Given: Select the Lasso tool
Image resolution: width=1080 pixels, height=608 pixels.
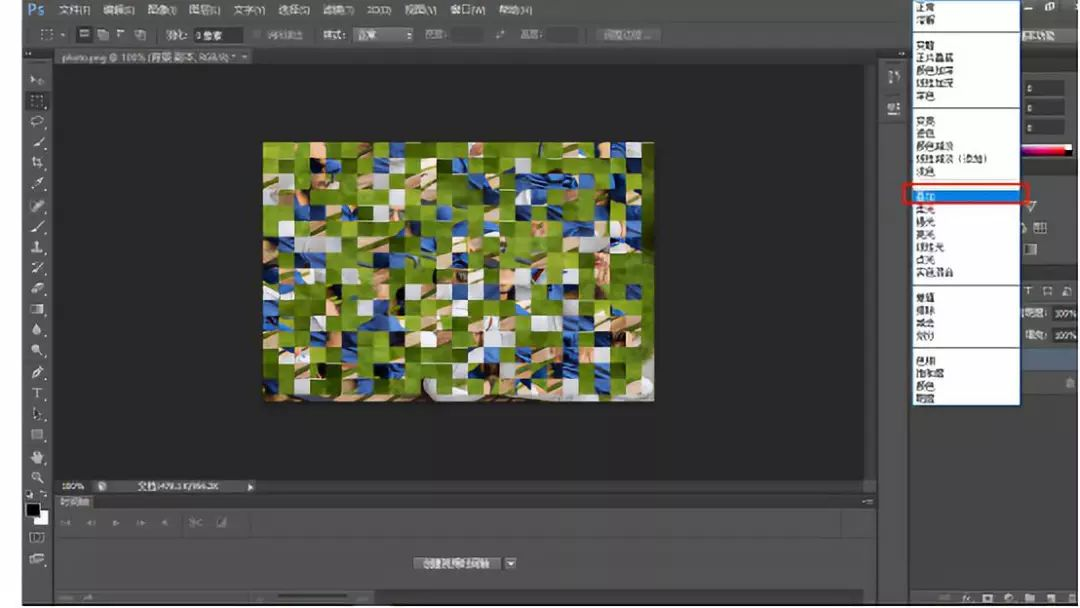Looking at the screenshot, I should click(37, 122).
